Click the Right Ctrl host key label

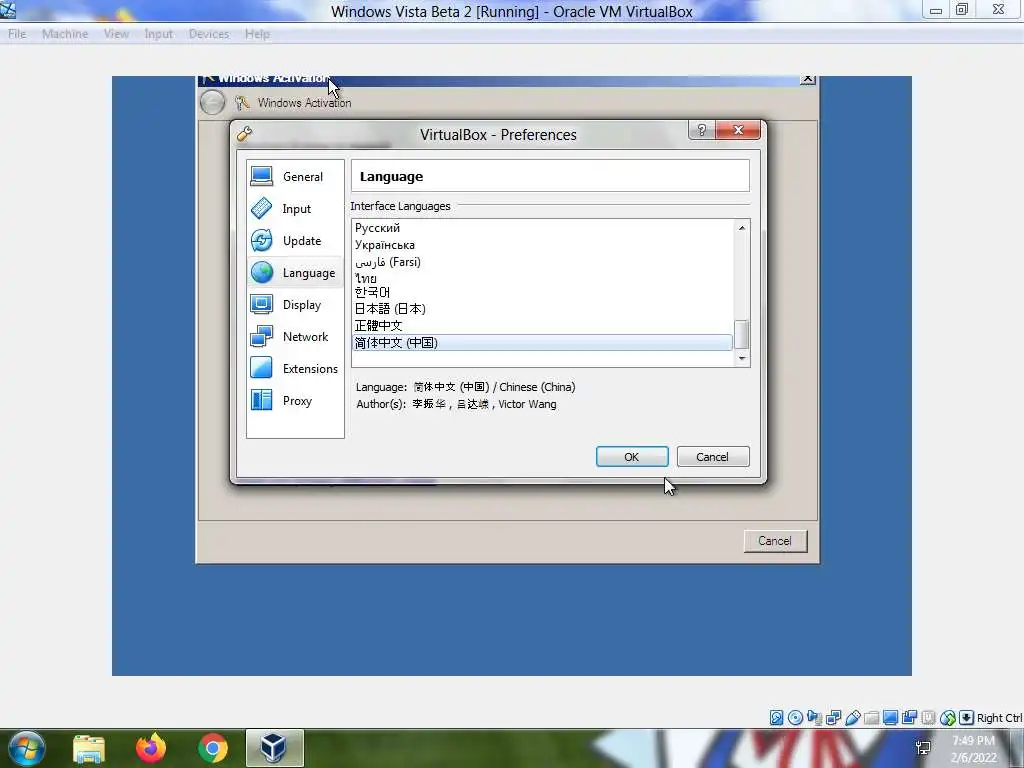999,718
